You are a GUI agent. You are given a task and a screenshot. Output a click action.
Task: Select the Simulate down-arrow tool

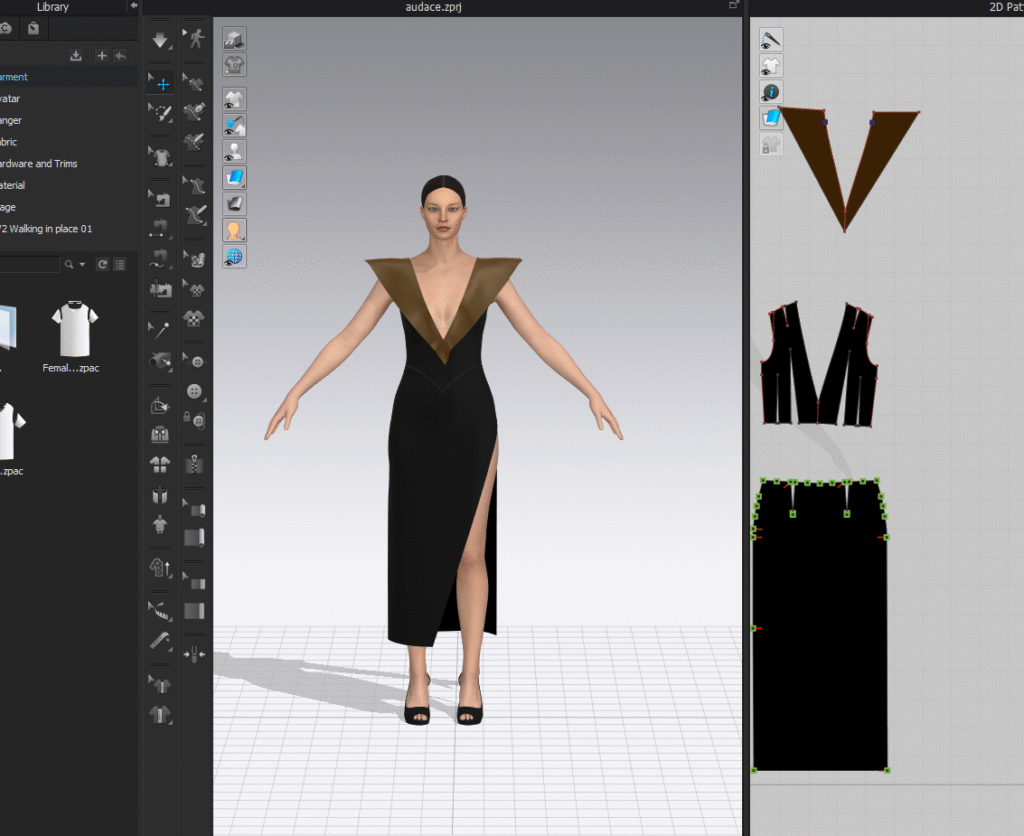(x=160, y=40)
